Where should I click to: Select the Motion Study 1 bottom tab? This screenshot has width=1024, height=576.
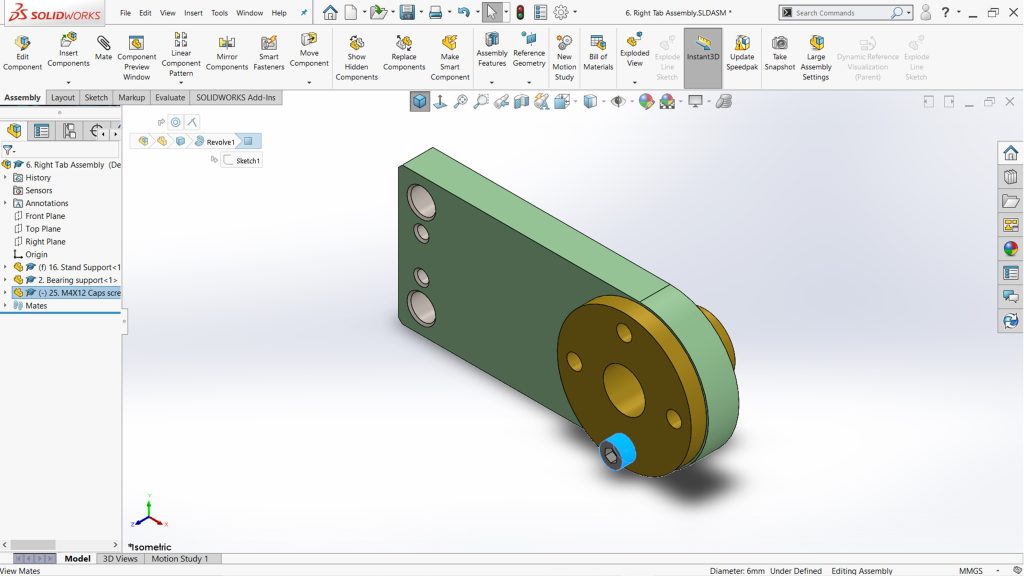click(179, 559)
